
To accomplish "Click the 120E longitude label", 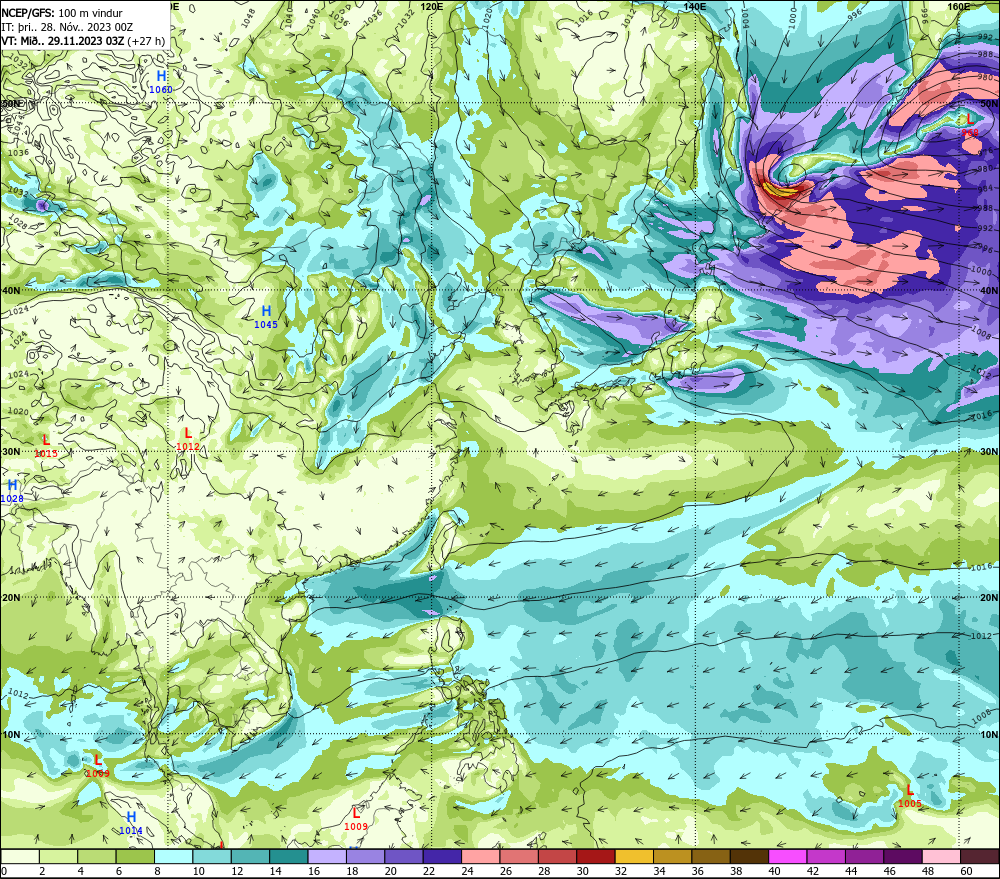I will coord(432,6).
